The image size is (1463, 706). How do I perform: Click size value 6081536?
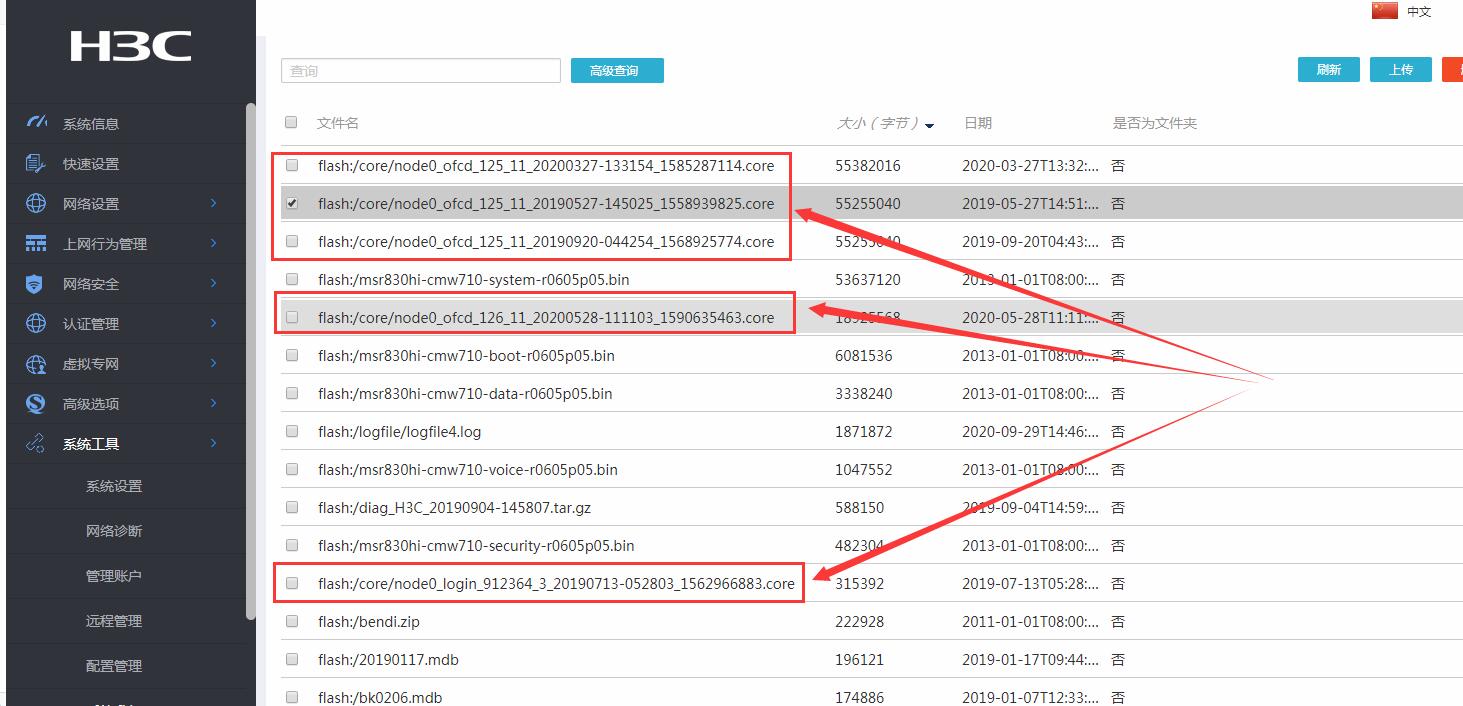coord(864,355)
